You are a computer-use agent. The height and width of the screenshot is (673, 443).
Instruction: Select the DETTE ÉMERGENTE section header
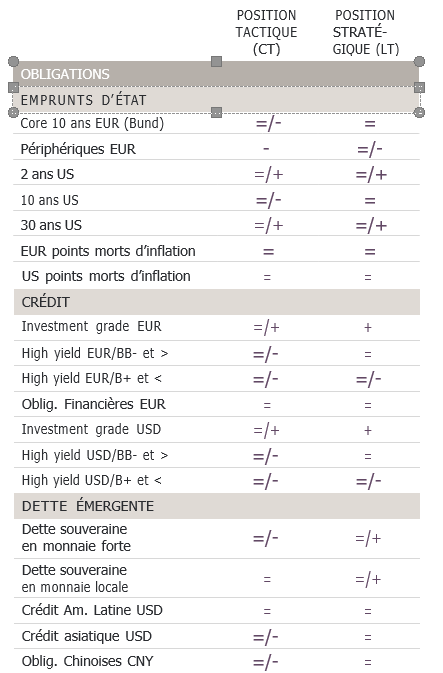pyautogui.click(x=217, y=506)
